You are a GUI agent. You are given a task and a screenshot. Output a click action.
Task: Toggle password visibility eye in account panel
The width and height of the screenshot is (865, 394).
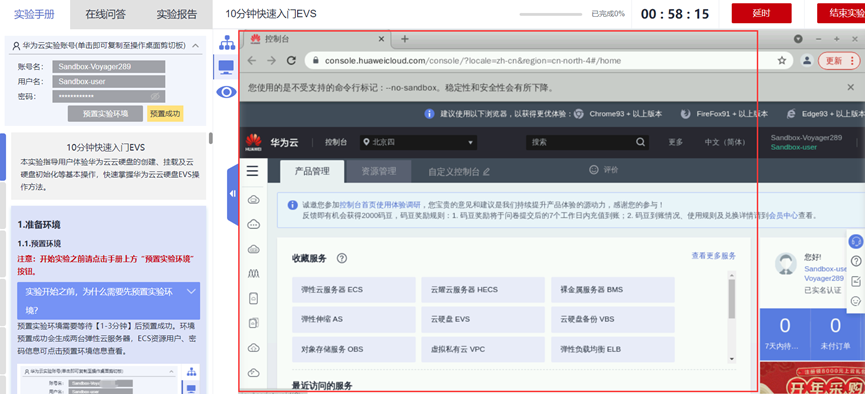click(155, 97)
